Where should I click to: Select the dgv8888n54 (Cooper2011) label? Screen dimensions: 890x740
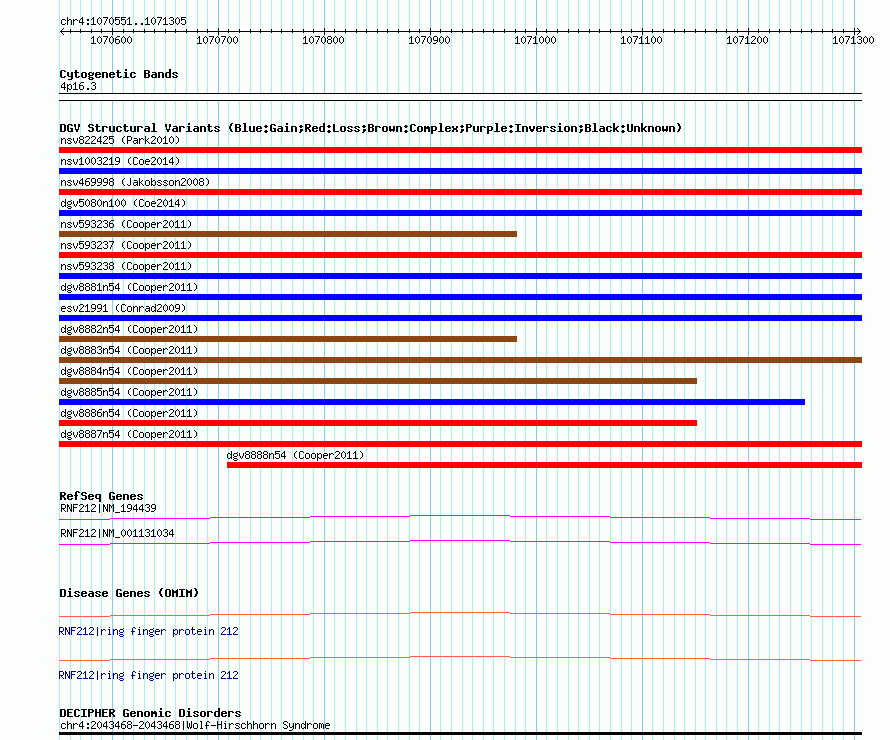point(295,455)
